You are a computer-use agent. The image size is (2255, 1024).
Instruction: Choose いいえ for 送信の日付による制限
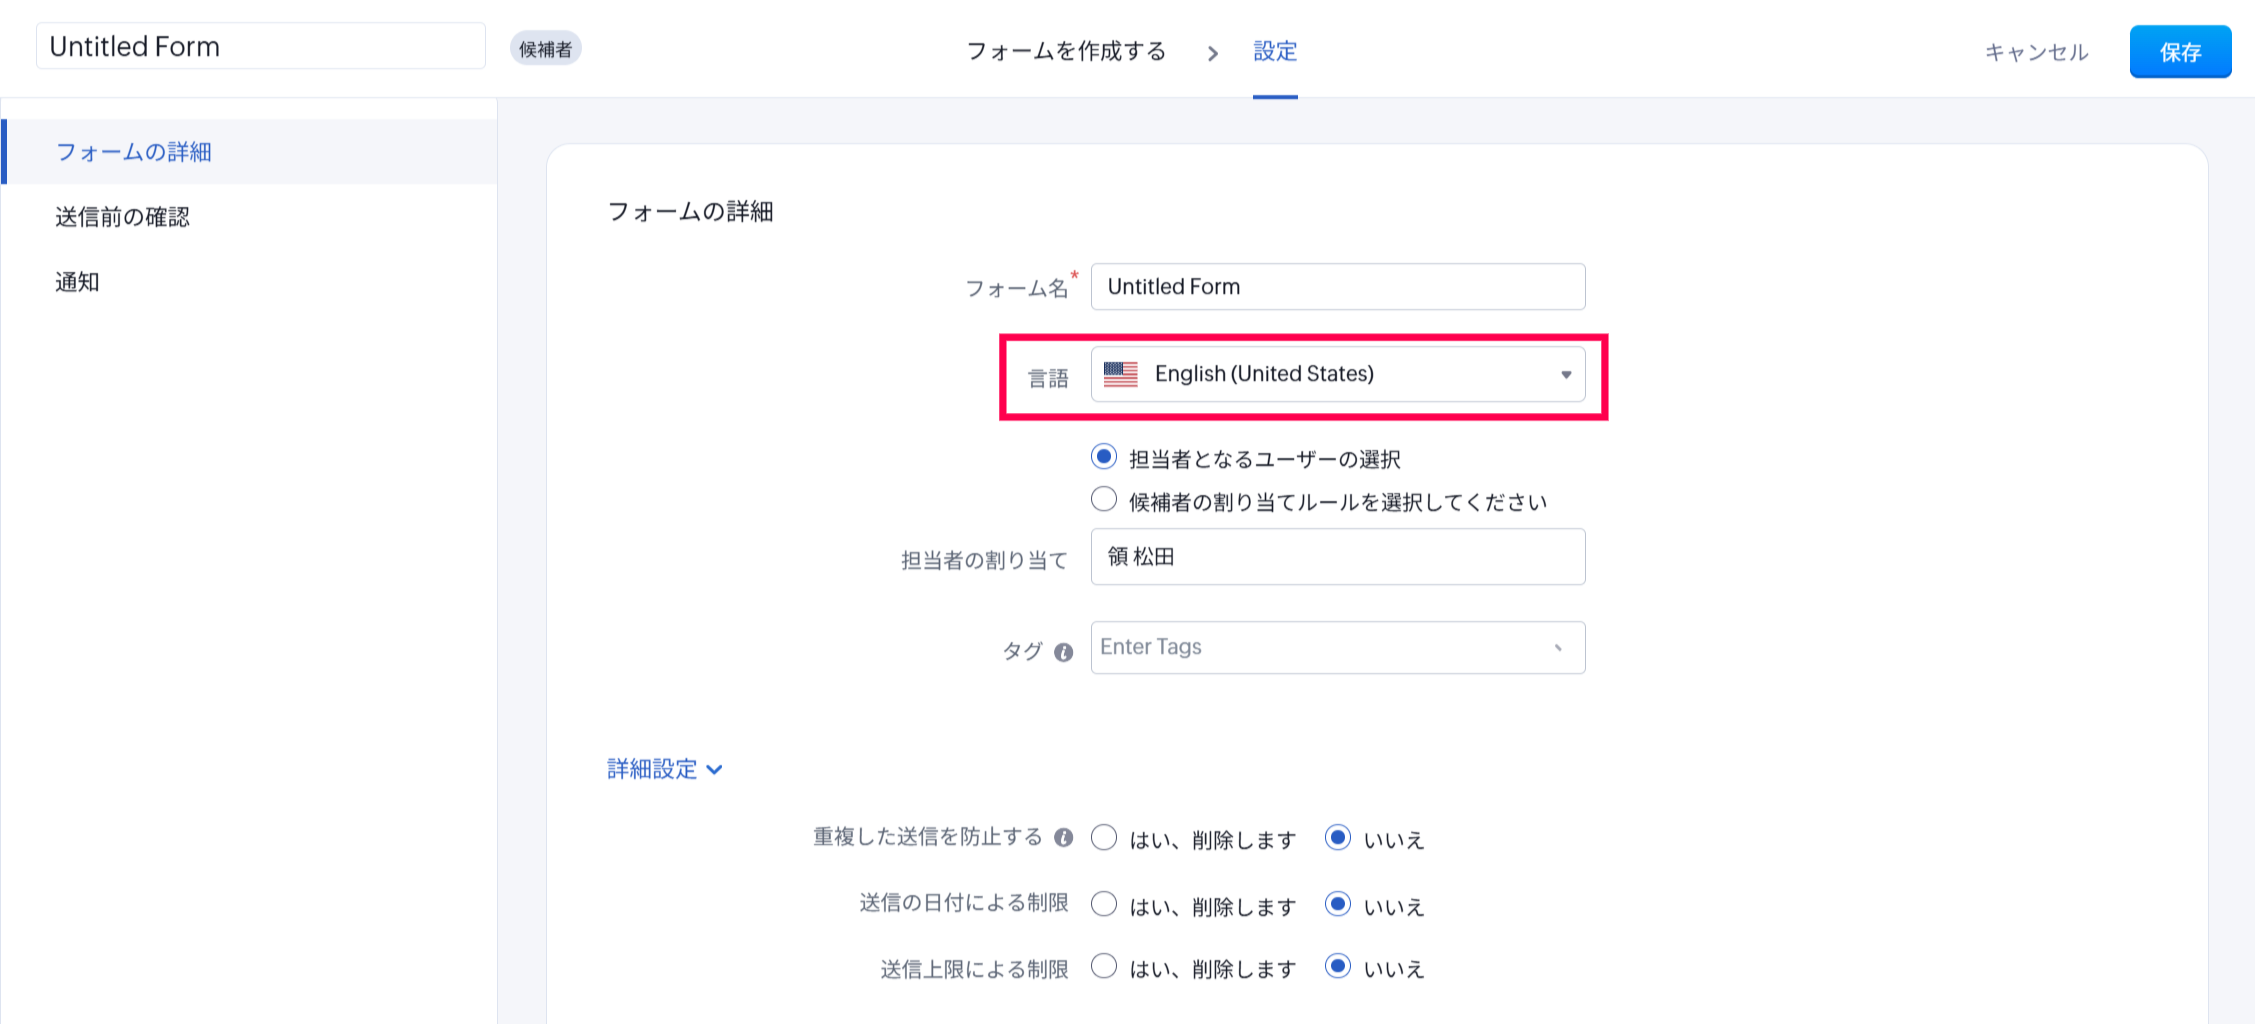(1337, 904)
